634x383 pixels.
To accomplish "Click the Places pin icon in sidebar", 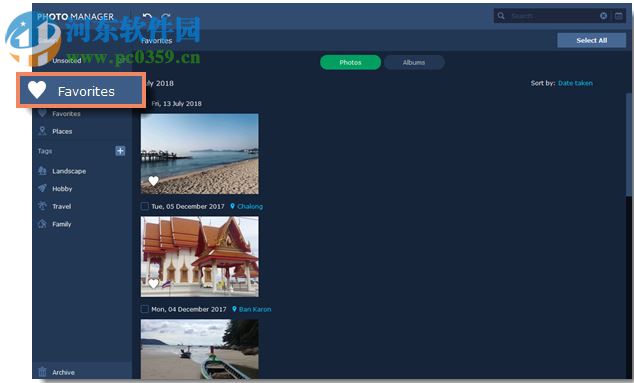I will pyautogui.click(x=42, y=131).
